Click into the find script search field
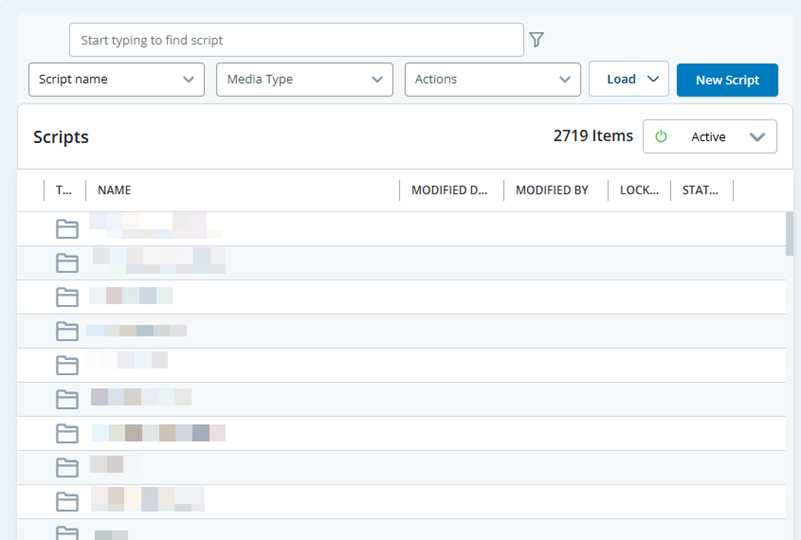The image size is (801, 540). click(296, 40)
